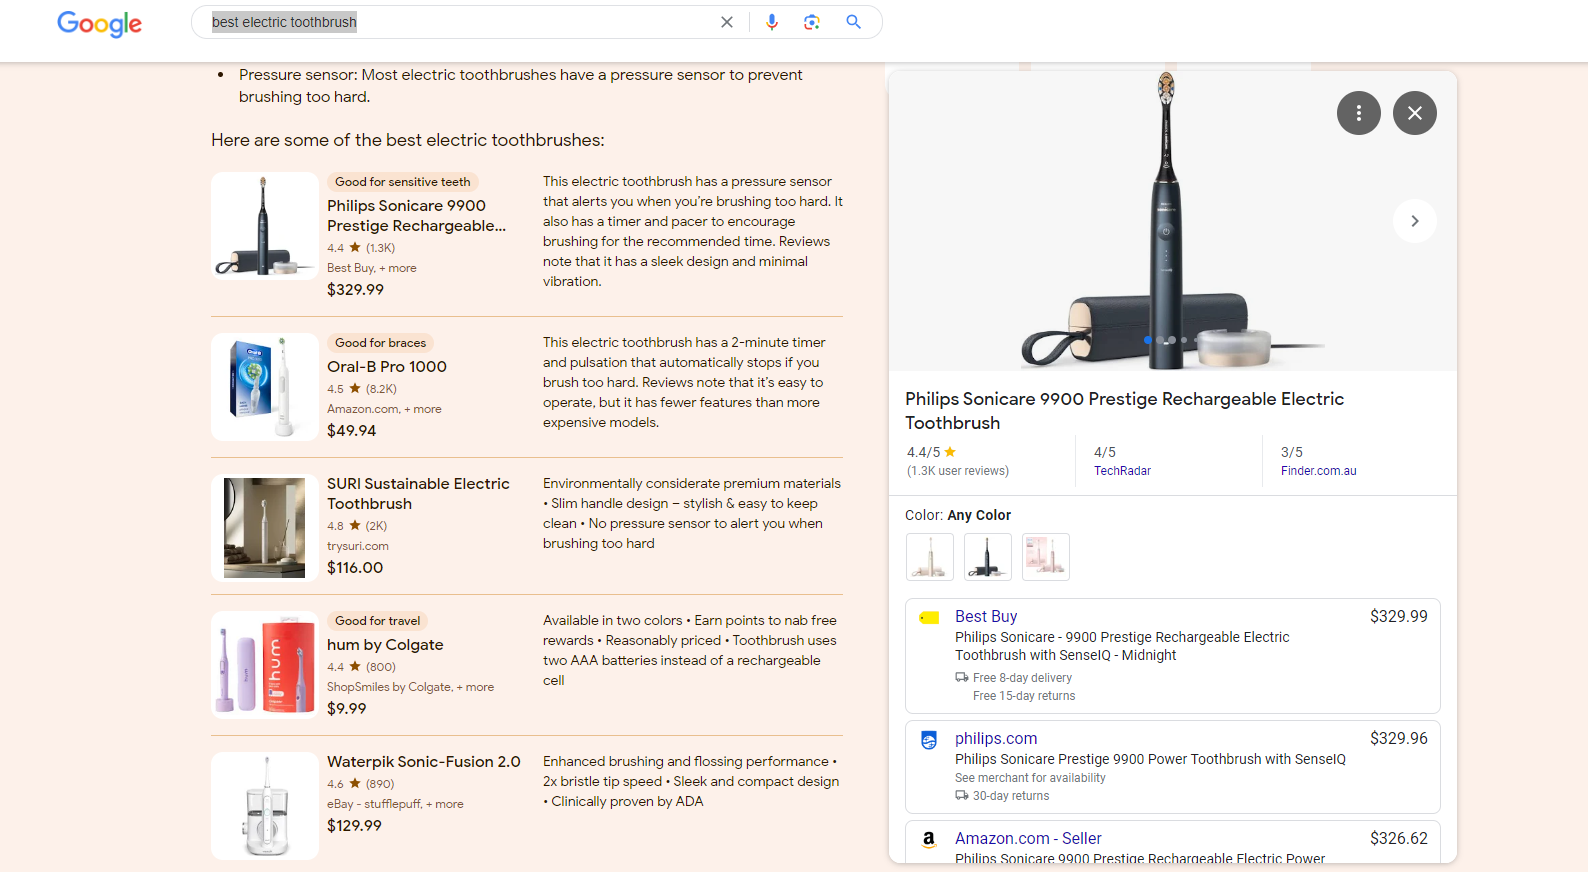
Task: Click the magnifying glass search icon
Action: point(853,22)
